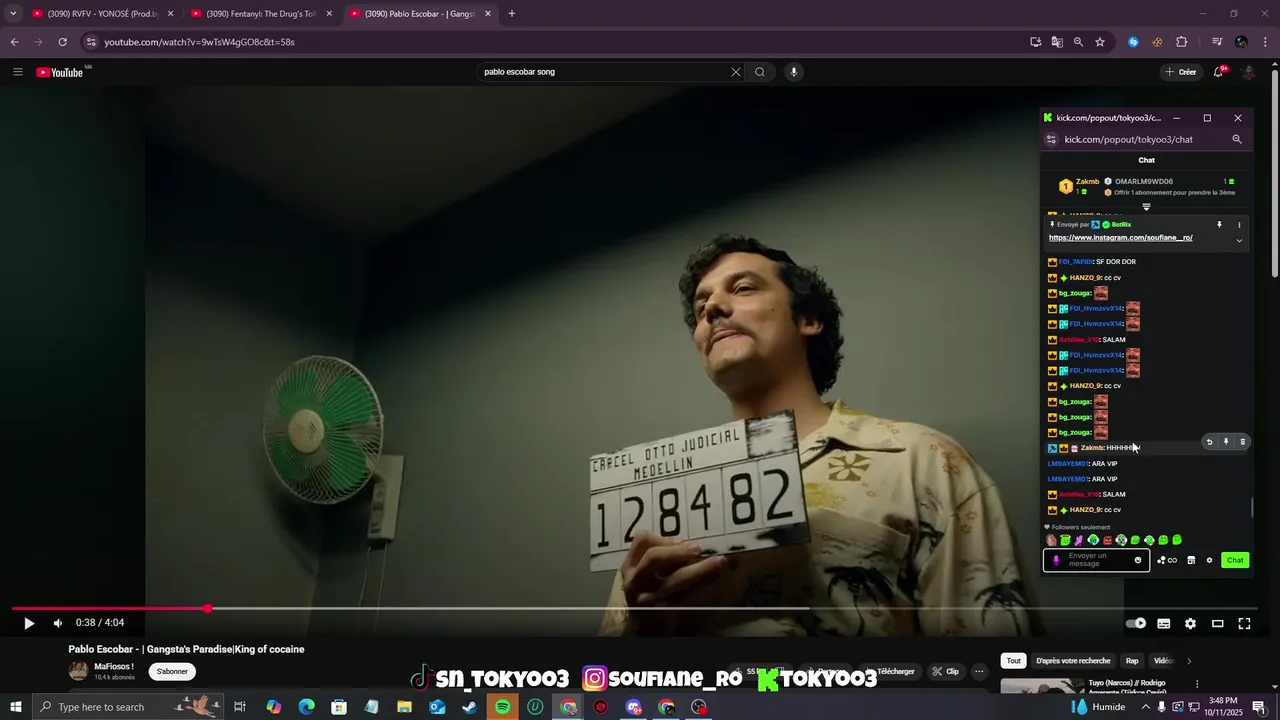Open YouTube hamburger guide menu
Image resolution: width=1280 pixels, height=720 pixels.
point(18,72)
